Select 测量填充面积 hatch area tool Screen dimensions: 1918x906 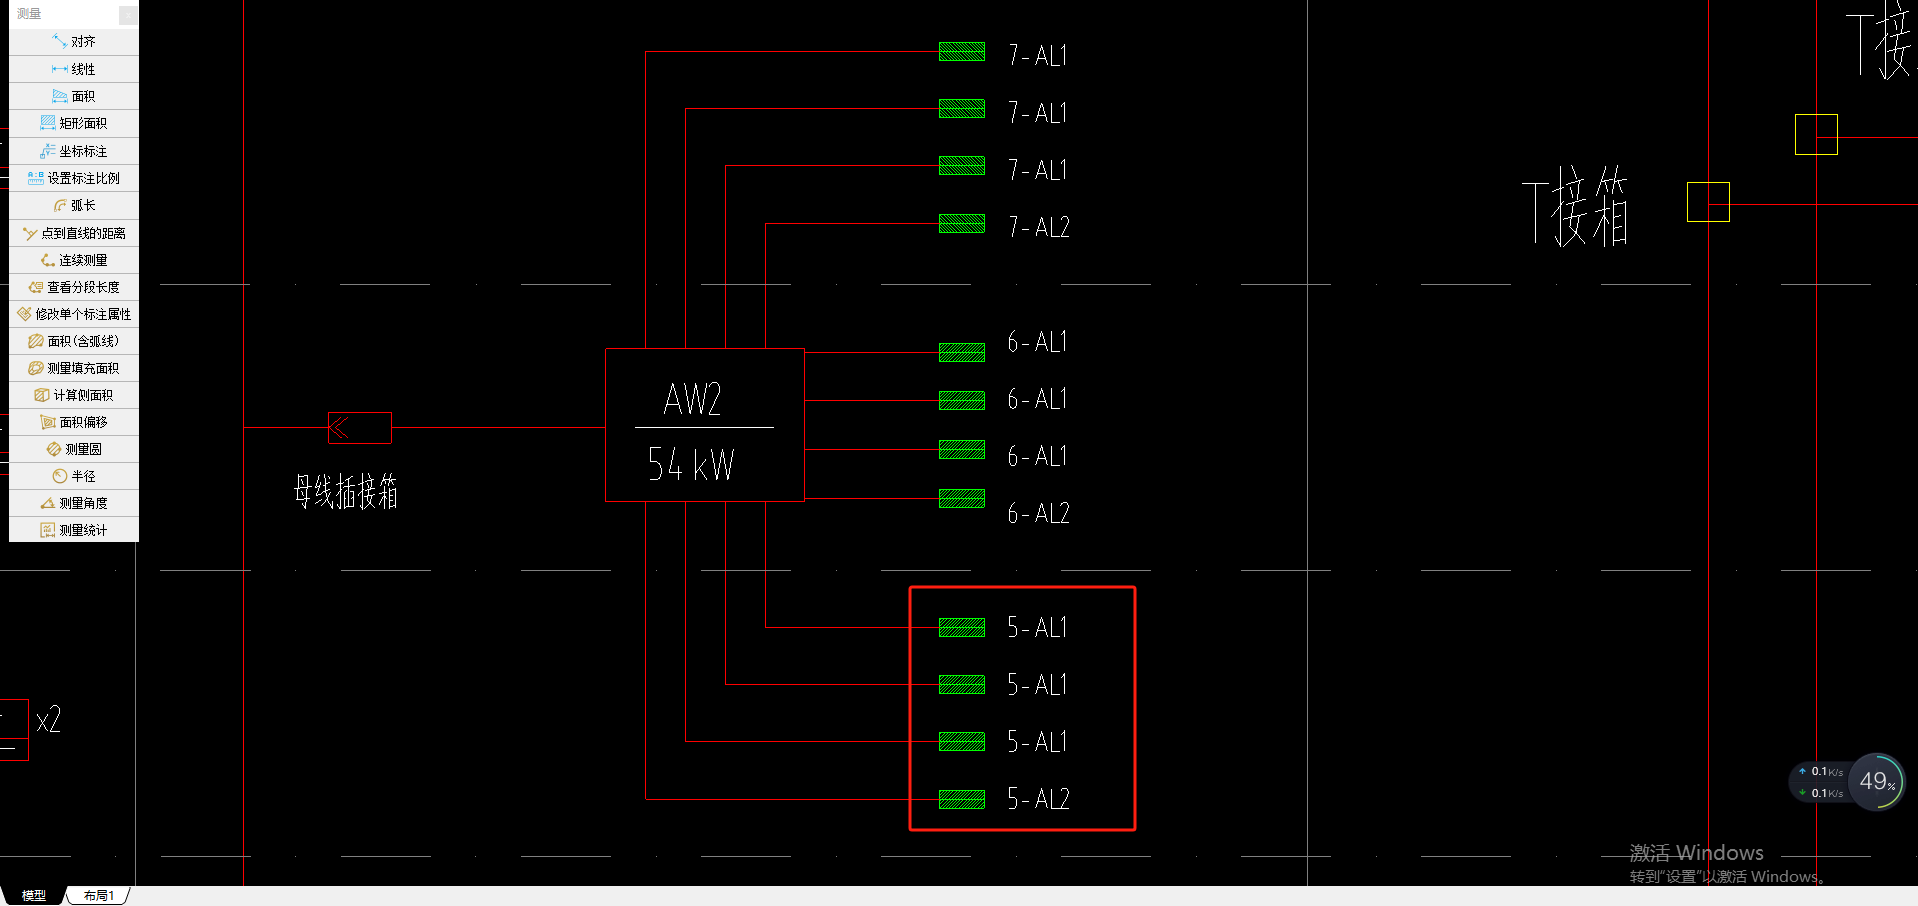pos(74,368)
